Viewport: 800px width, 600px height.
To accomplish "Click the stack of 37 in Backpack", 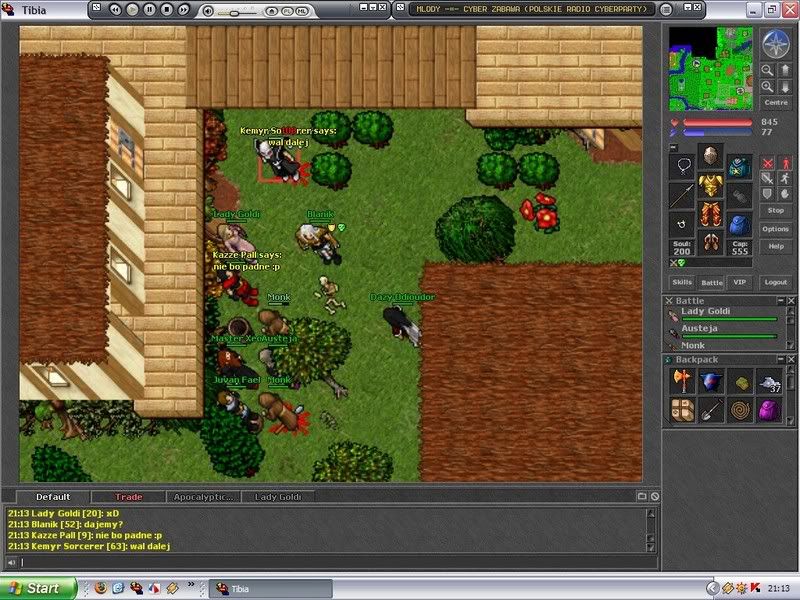I will tap(769, 381).
